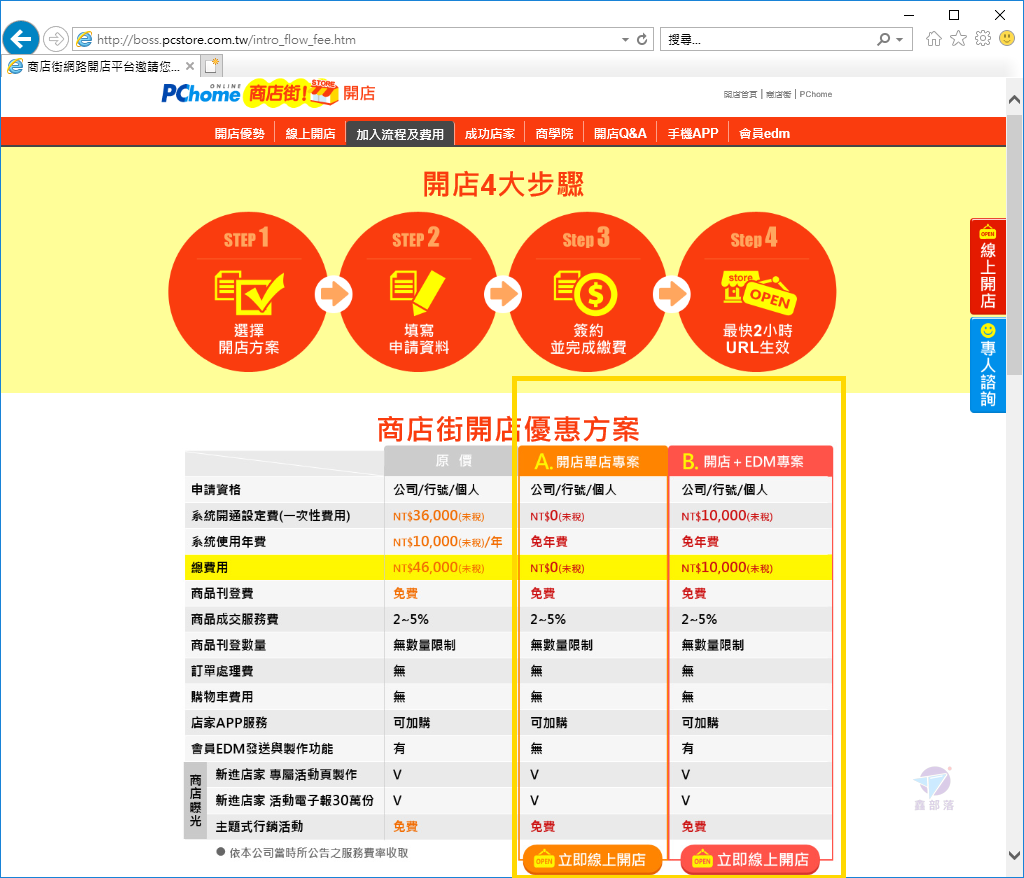Open the 商學院 menu item
Viewport: 1024px width, 878px height.
pos(554,134)
